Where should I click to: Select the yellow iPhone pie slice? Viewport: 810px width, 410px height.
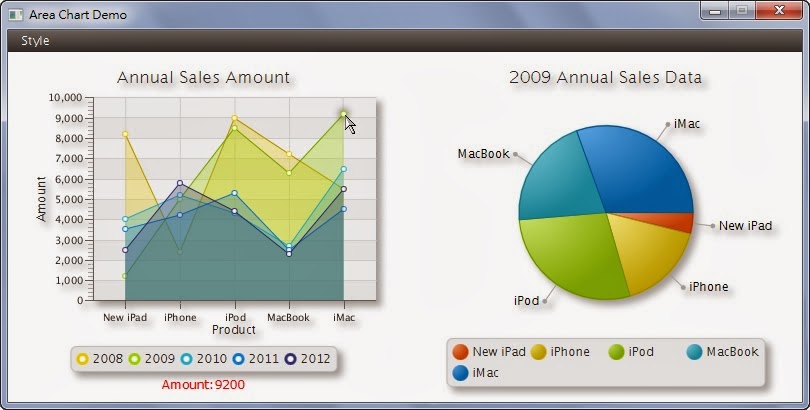tap(651, 253)
